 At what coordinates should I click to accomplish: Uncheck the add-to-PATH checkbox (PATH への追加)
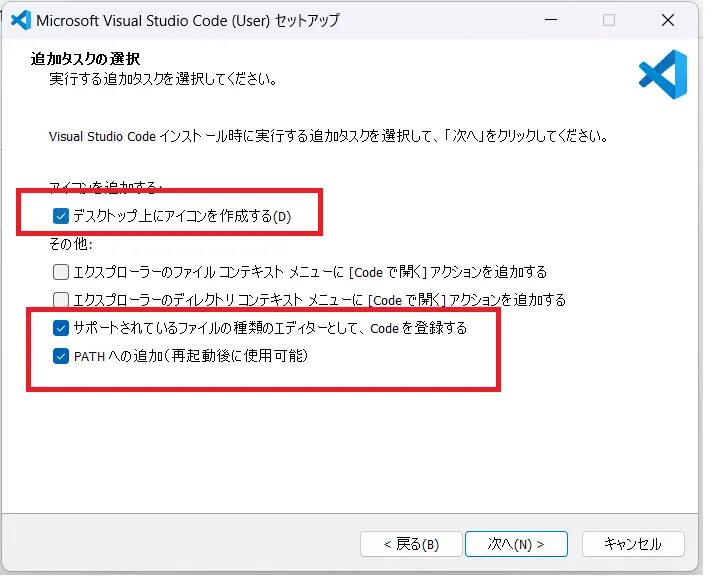61,356
